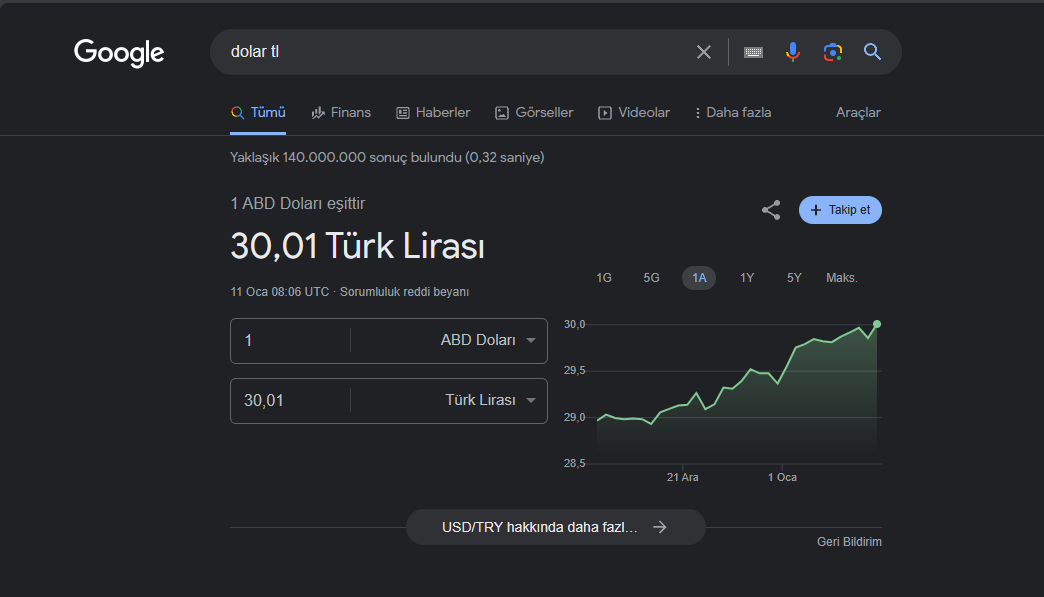Switch to the Finans tab
Viewport: 1044px width, 597px height.
pyautogui.click(x=341, y=112)
